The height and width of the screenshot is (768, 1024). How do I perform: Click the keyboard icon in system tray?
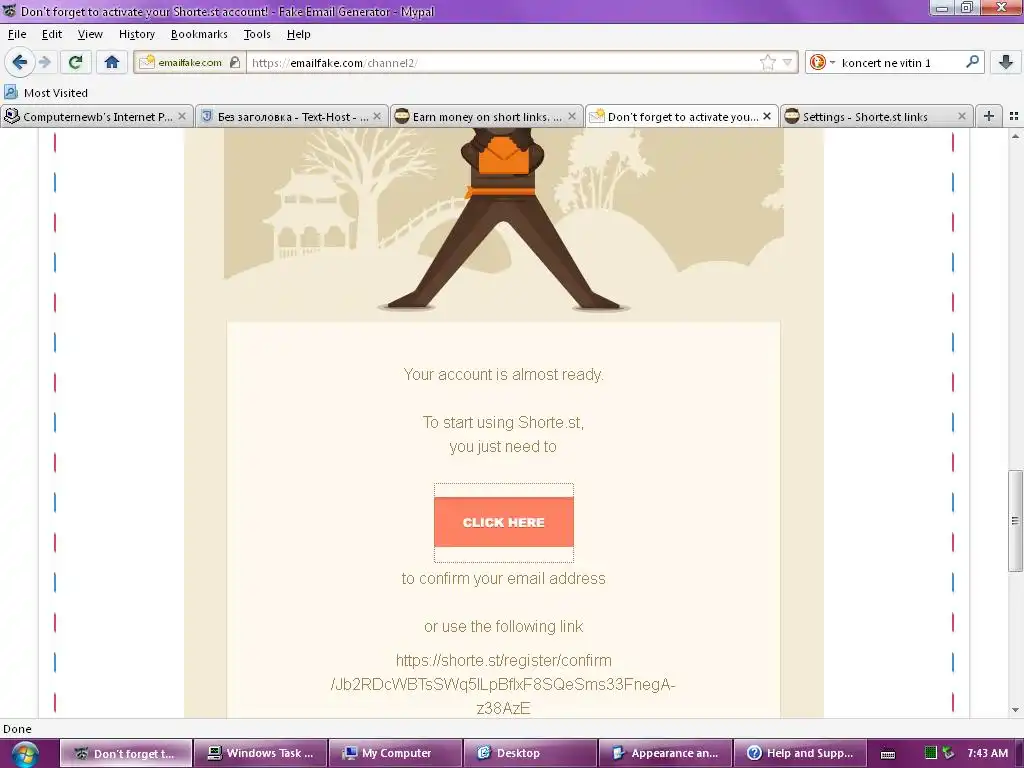[888, 754]
